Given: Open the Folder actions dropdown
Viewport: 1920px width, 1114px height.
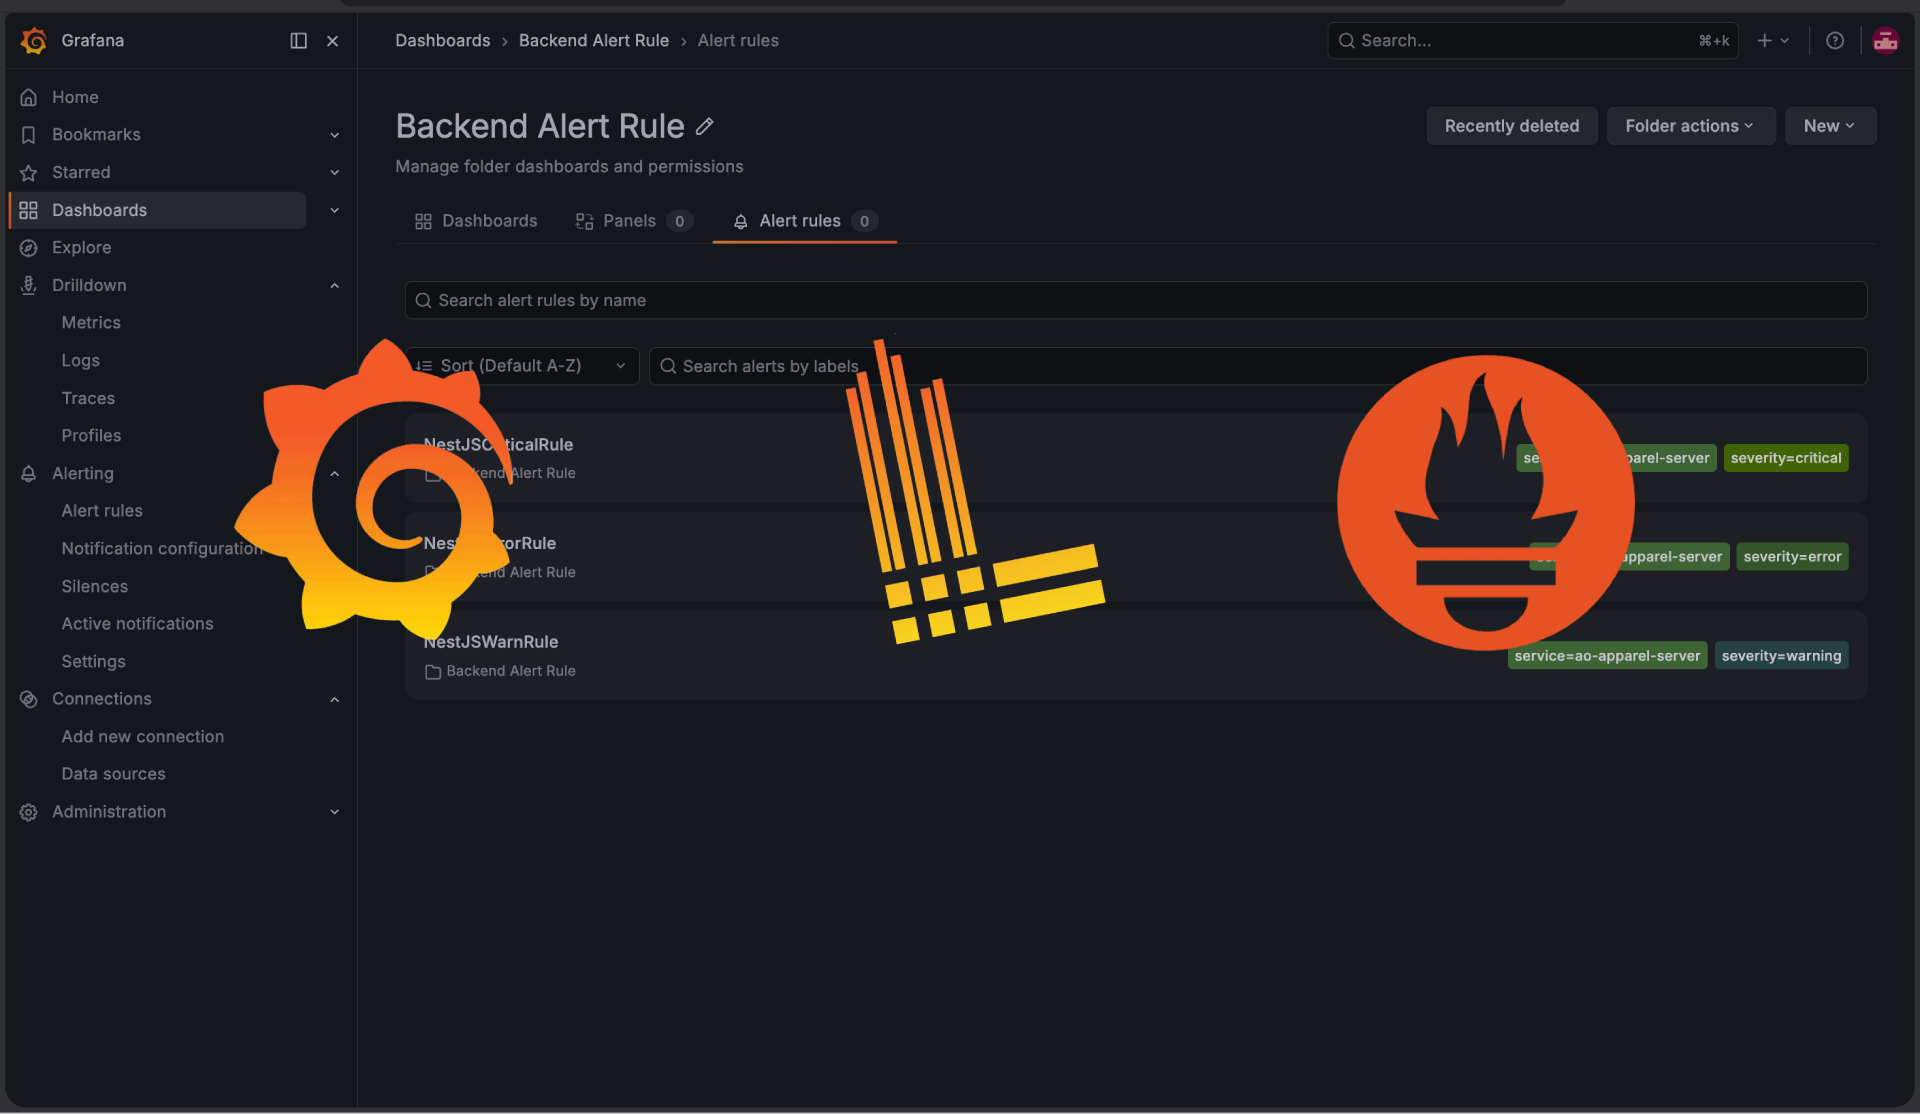Looking at the screenshot, I should pos(1690,126).
